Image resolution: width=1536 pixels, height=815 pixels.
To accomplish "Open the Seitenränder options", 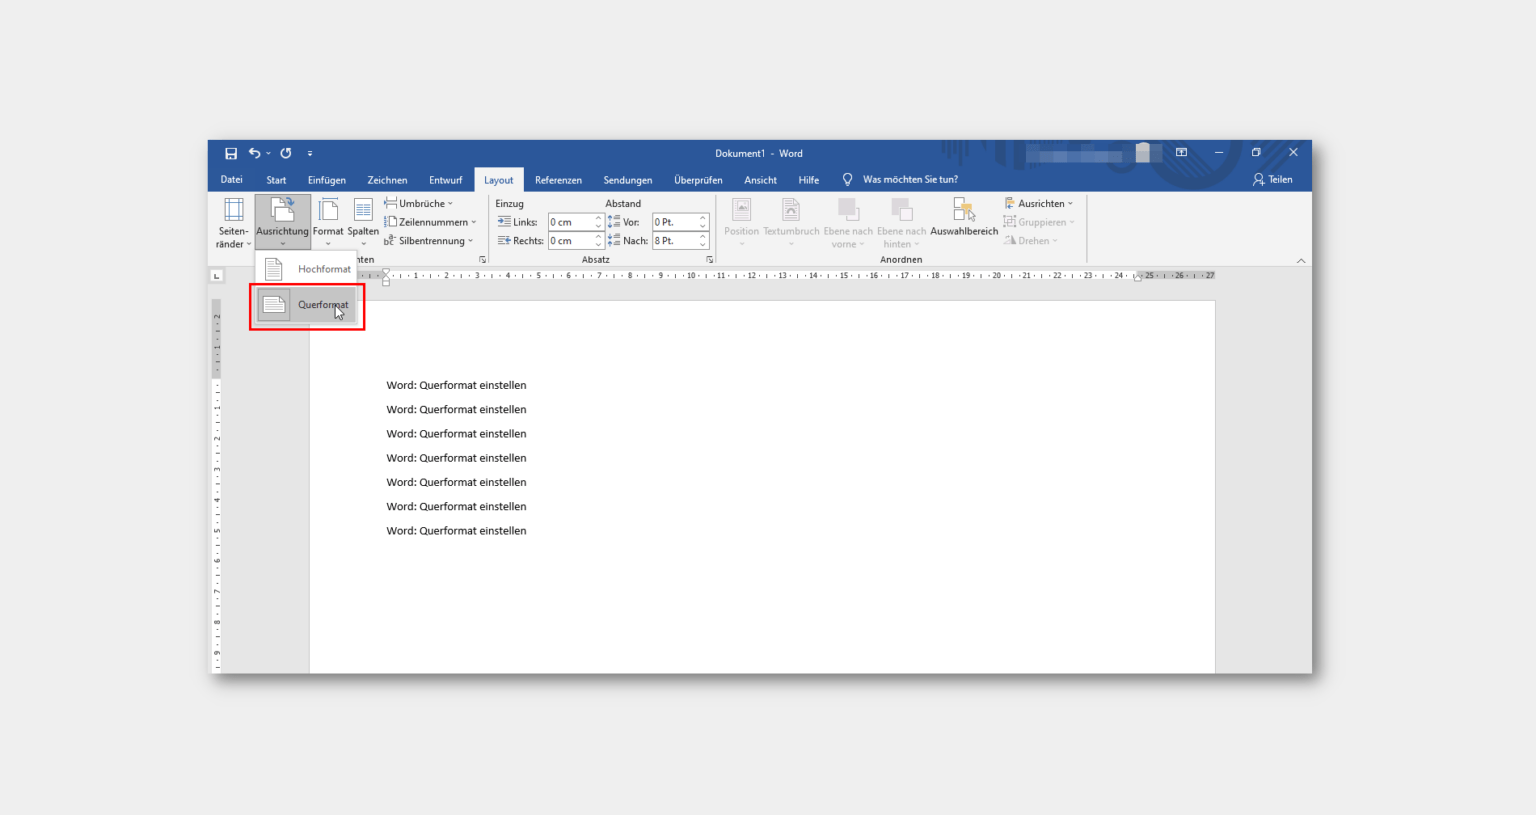I will 232,222.
